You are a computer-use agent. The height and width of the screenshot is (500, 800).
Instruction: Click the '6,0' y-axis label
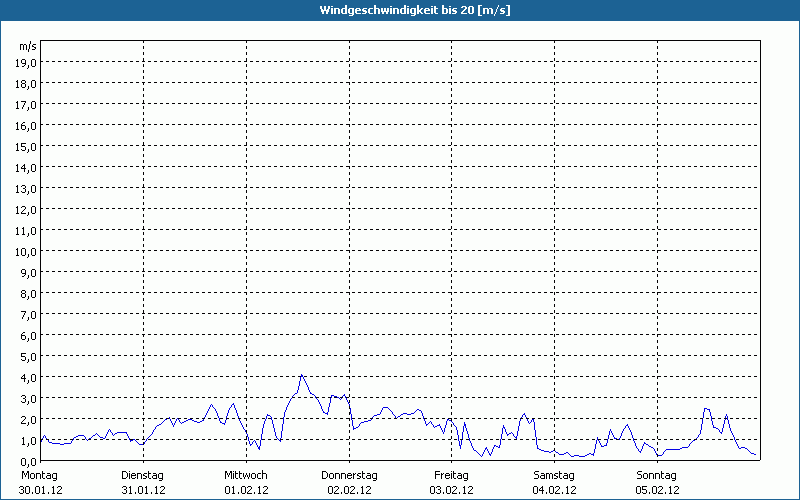[x=28, y=336]
